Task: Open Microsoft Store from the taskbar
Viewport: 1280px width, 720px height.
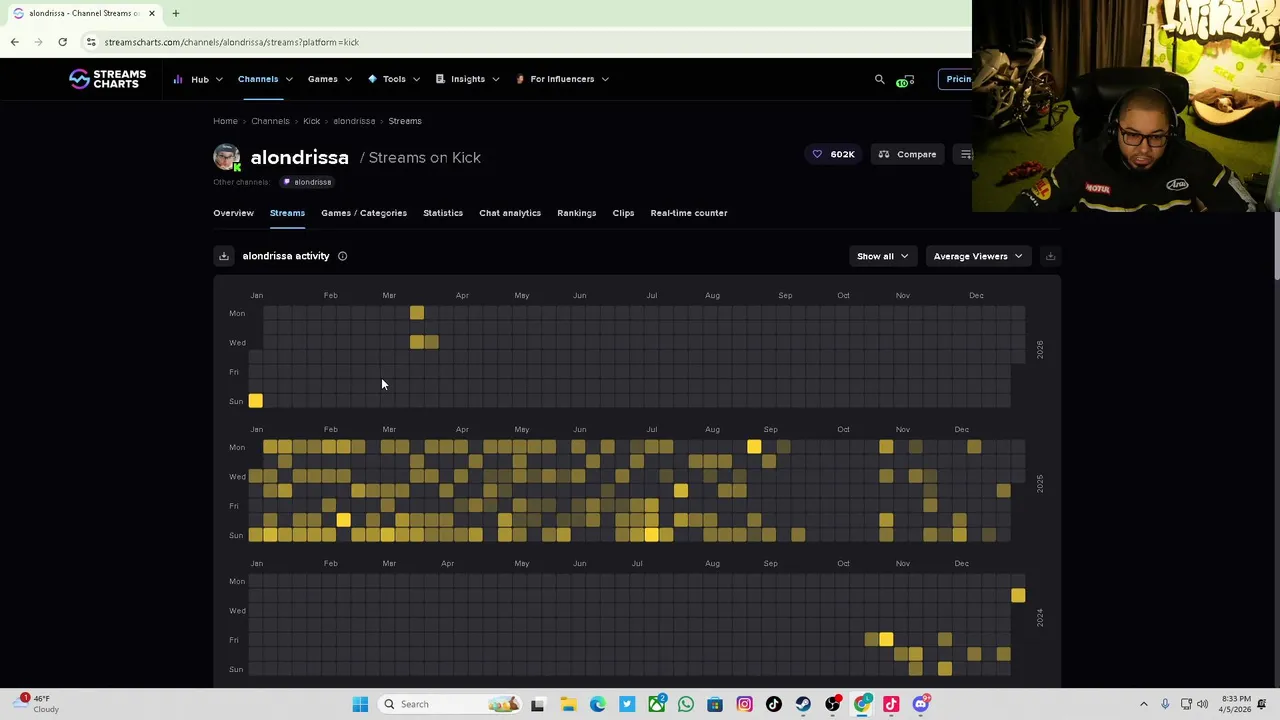Action: (715, 704)
